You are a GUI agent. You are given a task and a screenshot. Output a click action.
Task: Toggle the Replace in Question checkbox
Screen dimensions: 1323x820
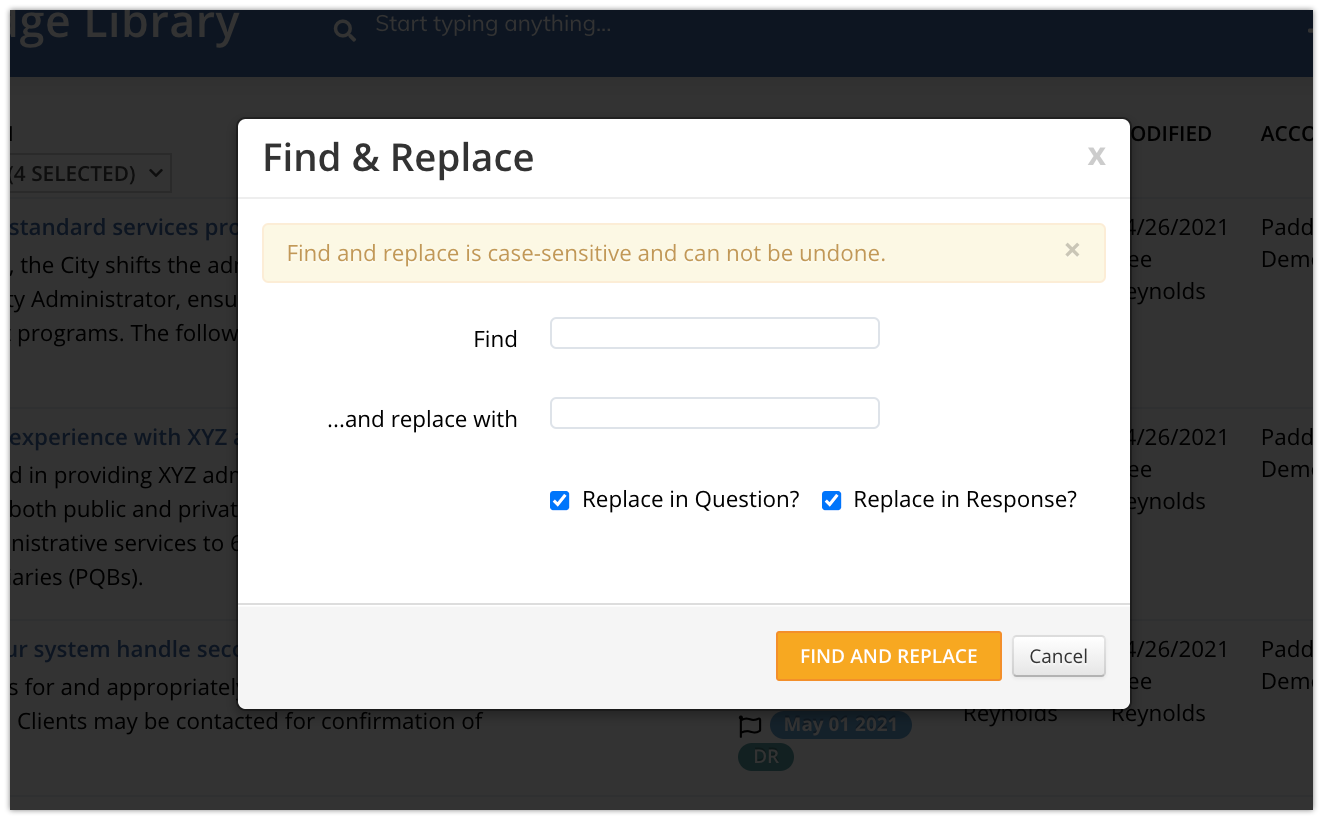pyautogui.click(x=560, y=500)
